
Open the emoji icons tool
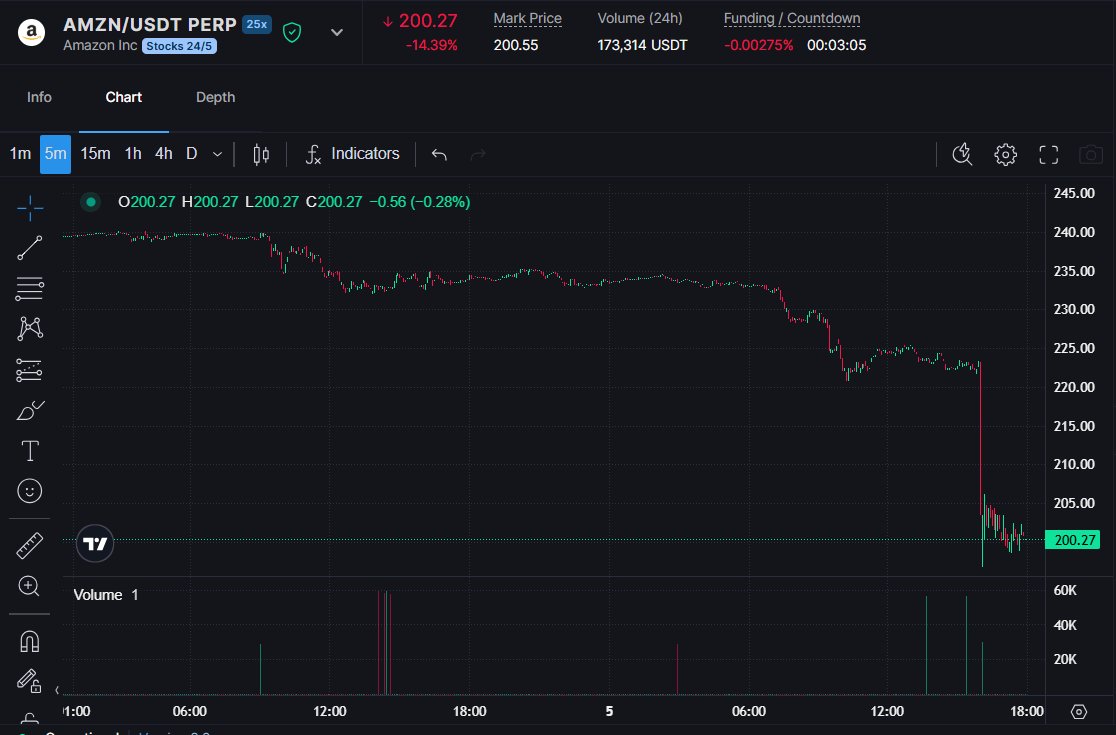click(x=30, y=491)
